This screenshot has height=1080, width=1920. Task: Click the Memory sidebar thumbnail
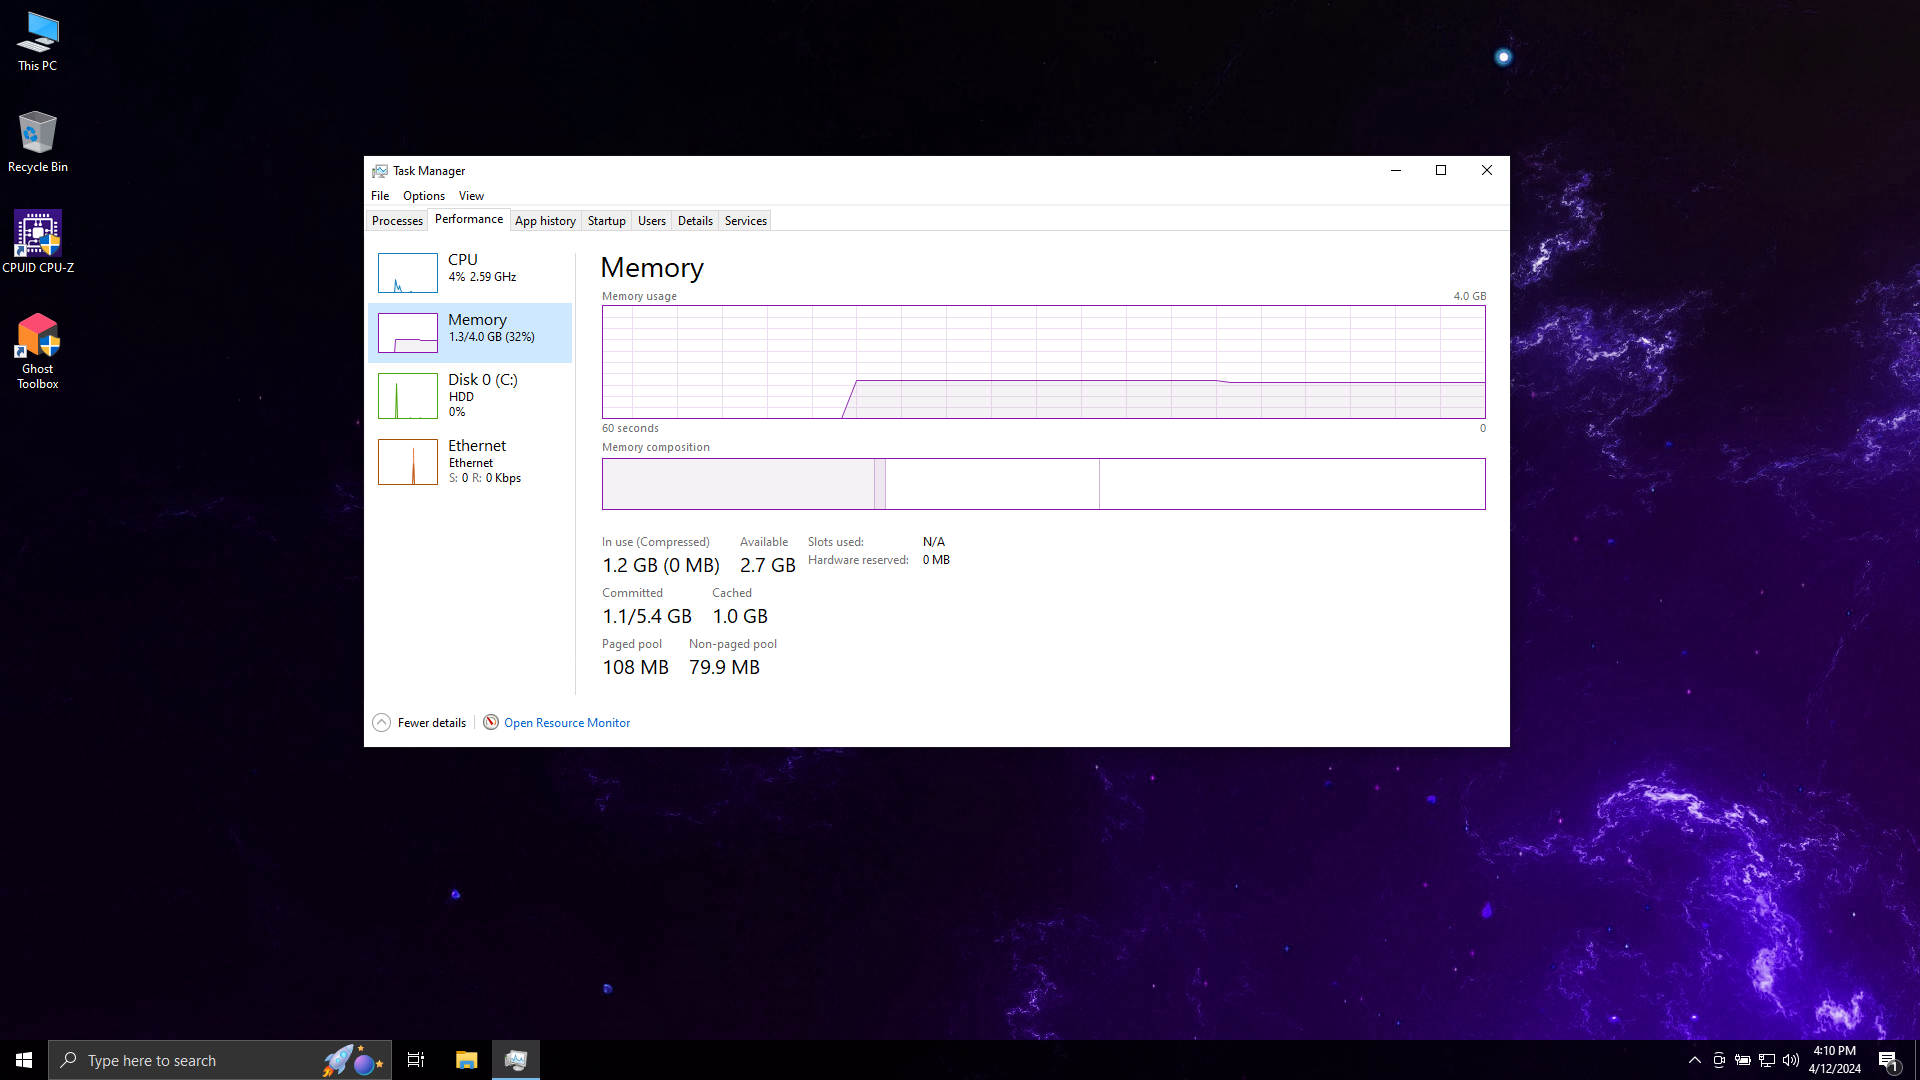click(407, 333)
